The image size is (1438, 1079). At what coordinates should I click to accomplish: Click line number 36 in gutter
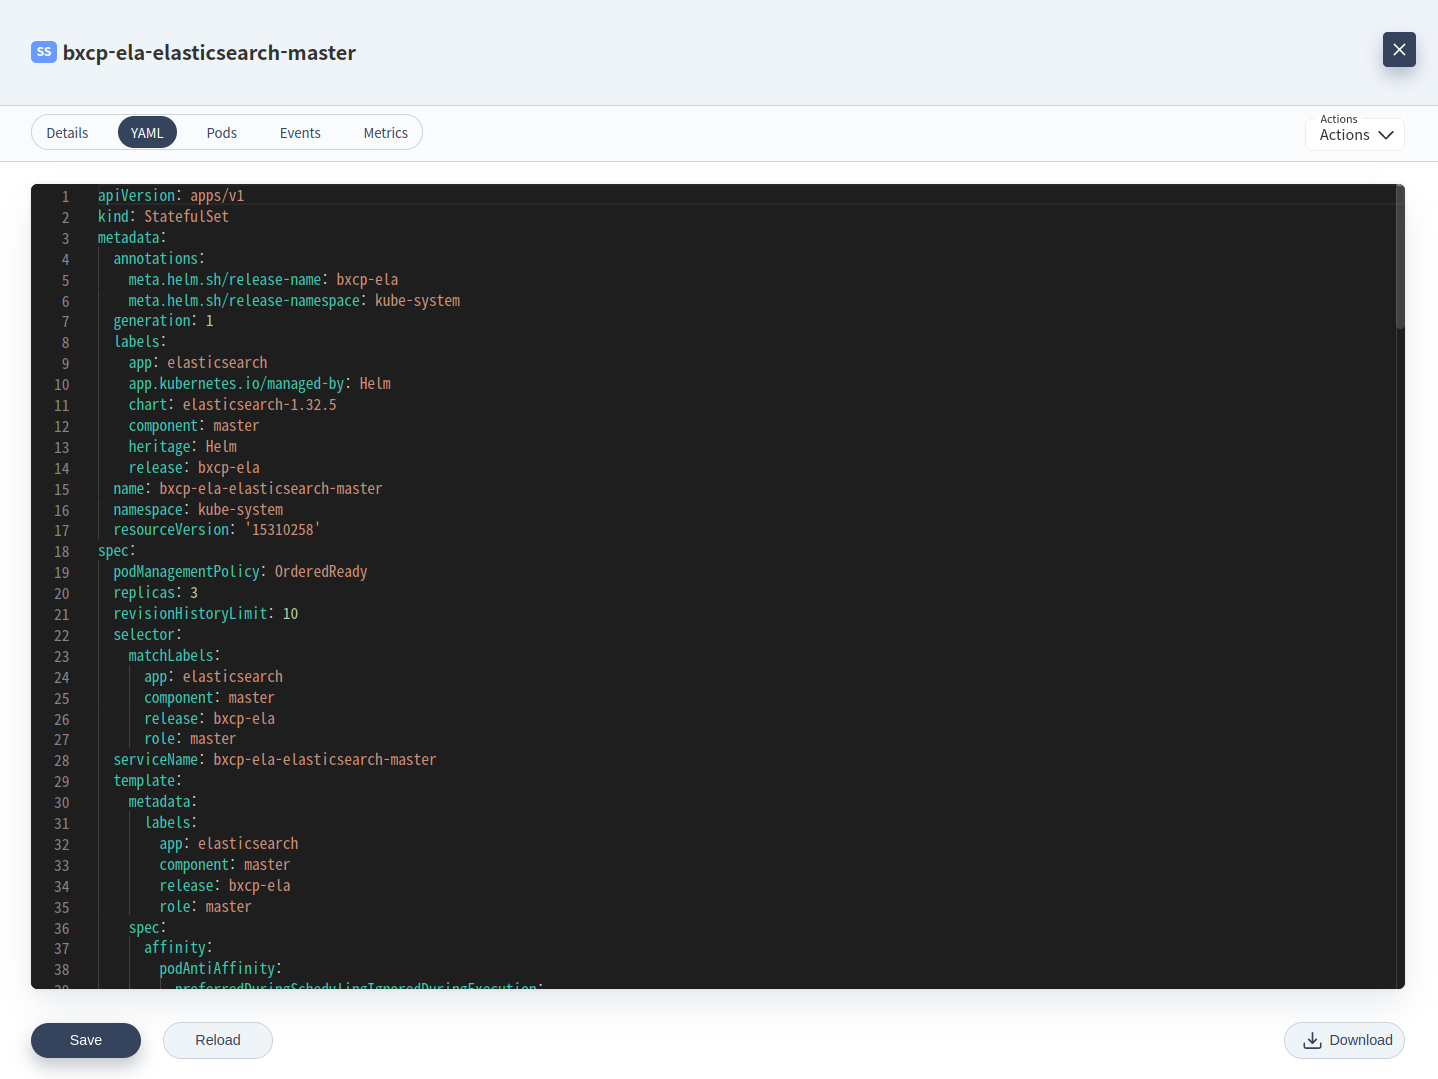click(62, 929)
